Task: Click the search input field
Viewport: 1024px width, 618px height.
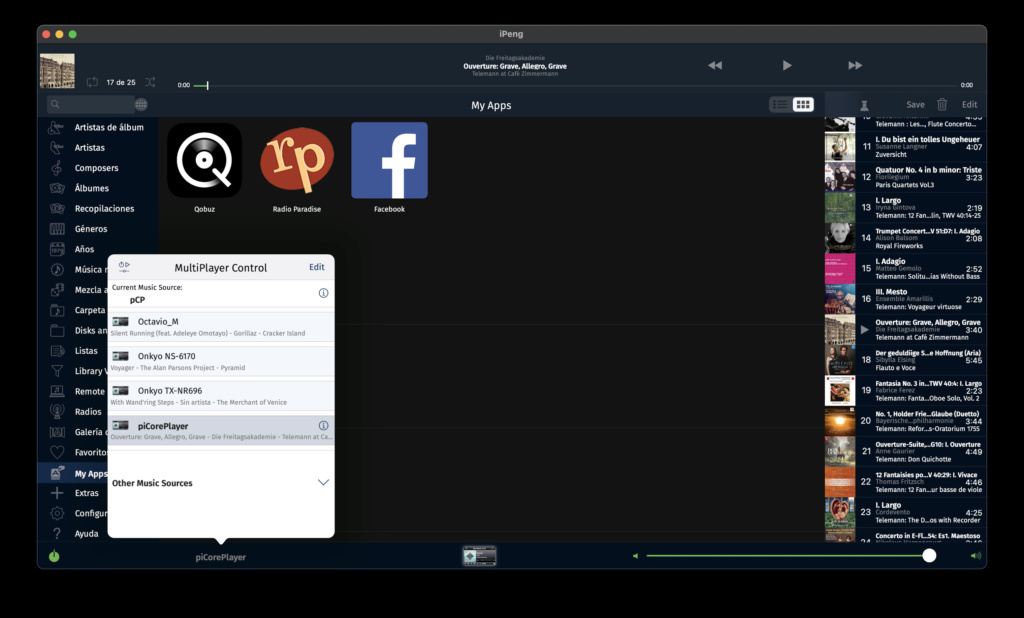Action: pyautogui.click(x=90, y=105)
